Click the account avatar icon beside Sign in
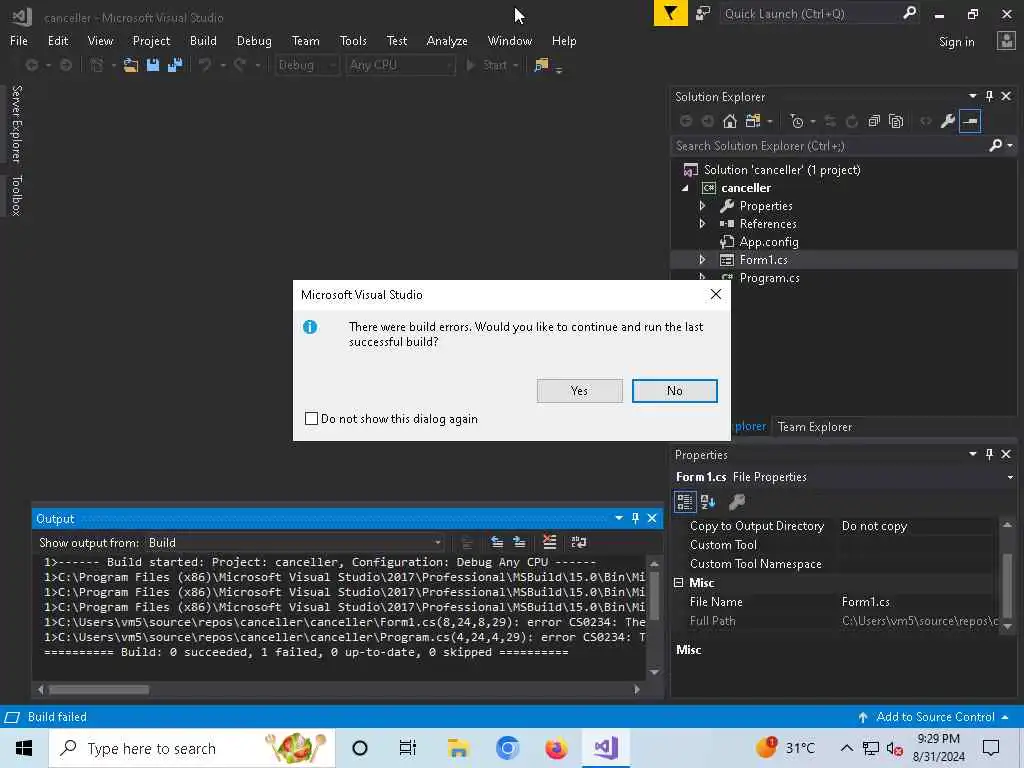The width and height of the screenshot is (1024, 768). coord(1006,41)
